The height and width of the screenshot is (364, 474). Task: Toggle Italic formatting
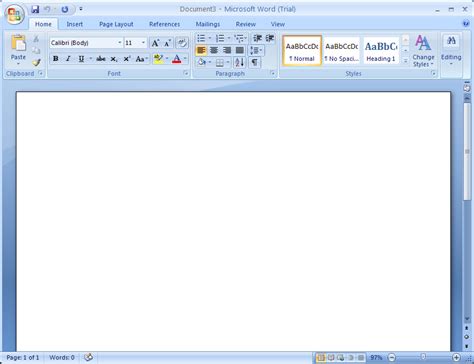(x=68, y=59)
